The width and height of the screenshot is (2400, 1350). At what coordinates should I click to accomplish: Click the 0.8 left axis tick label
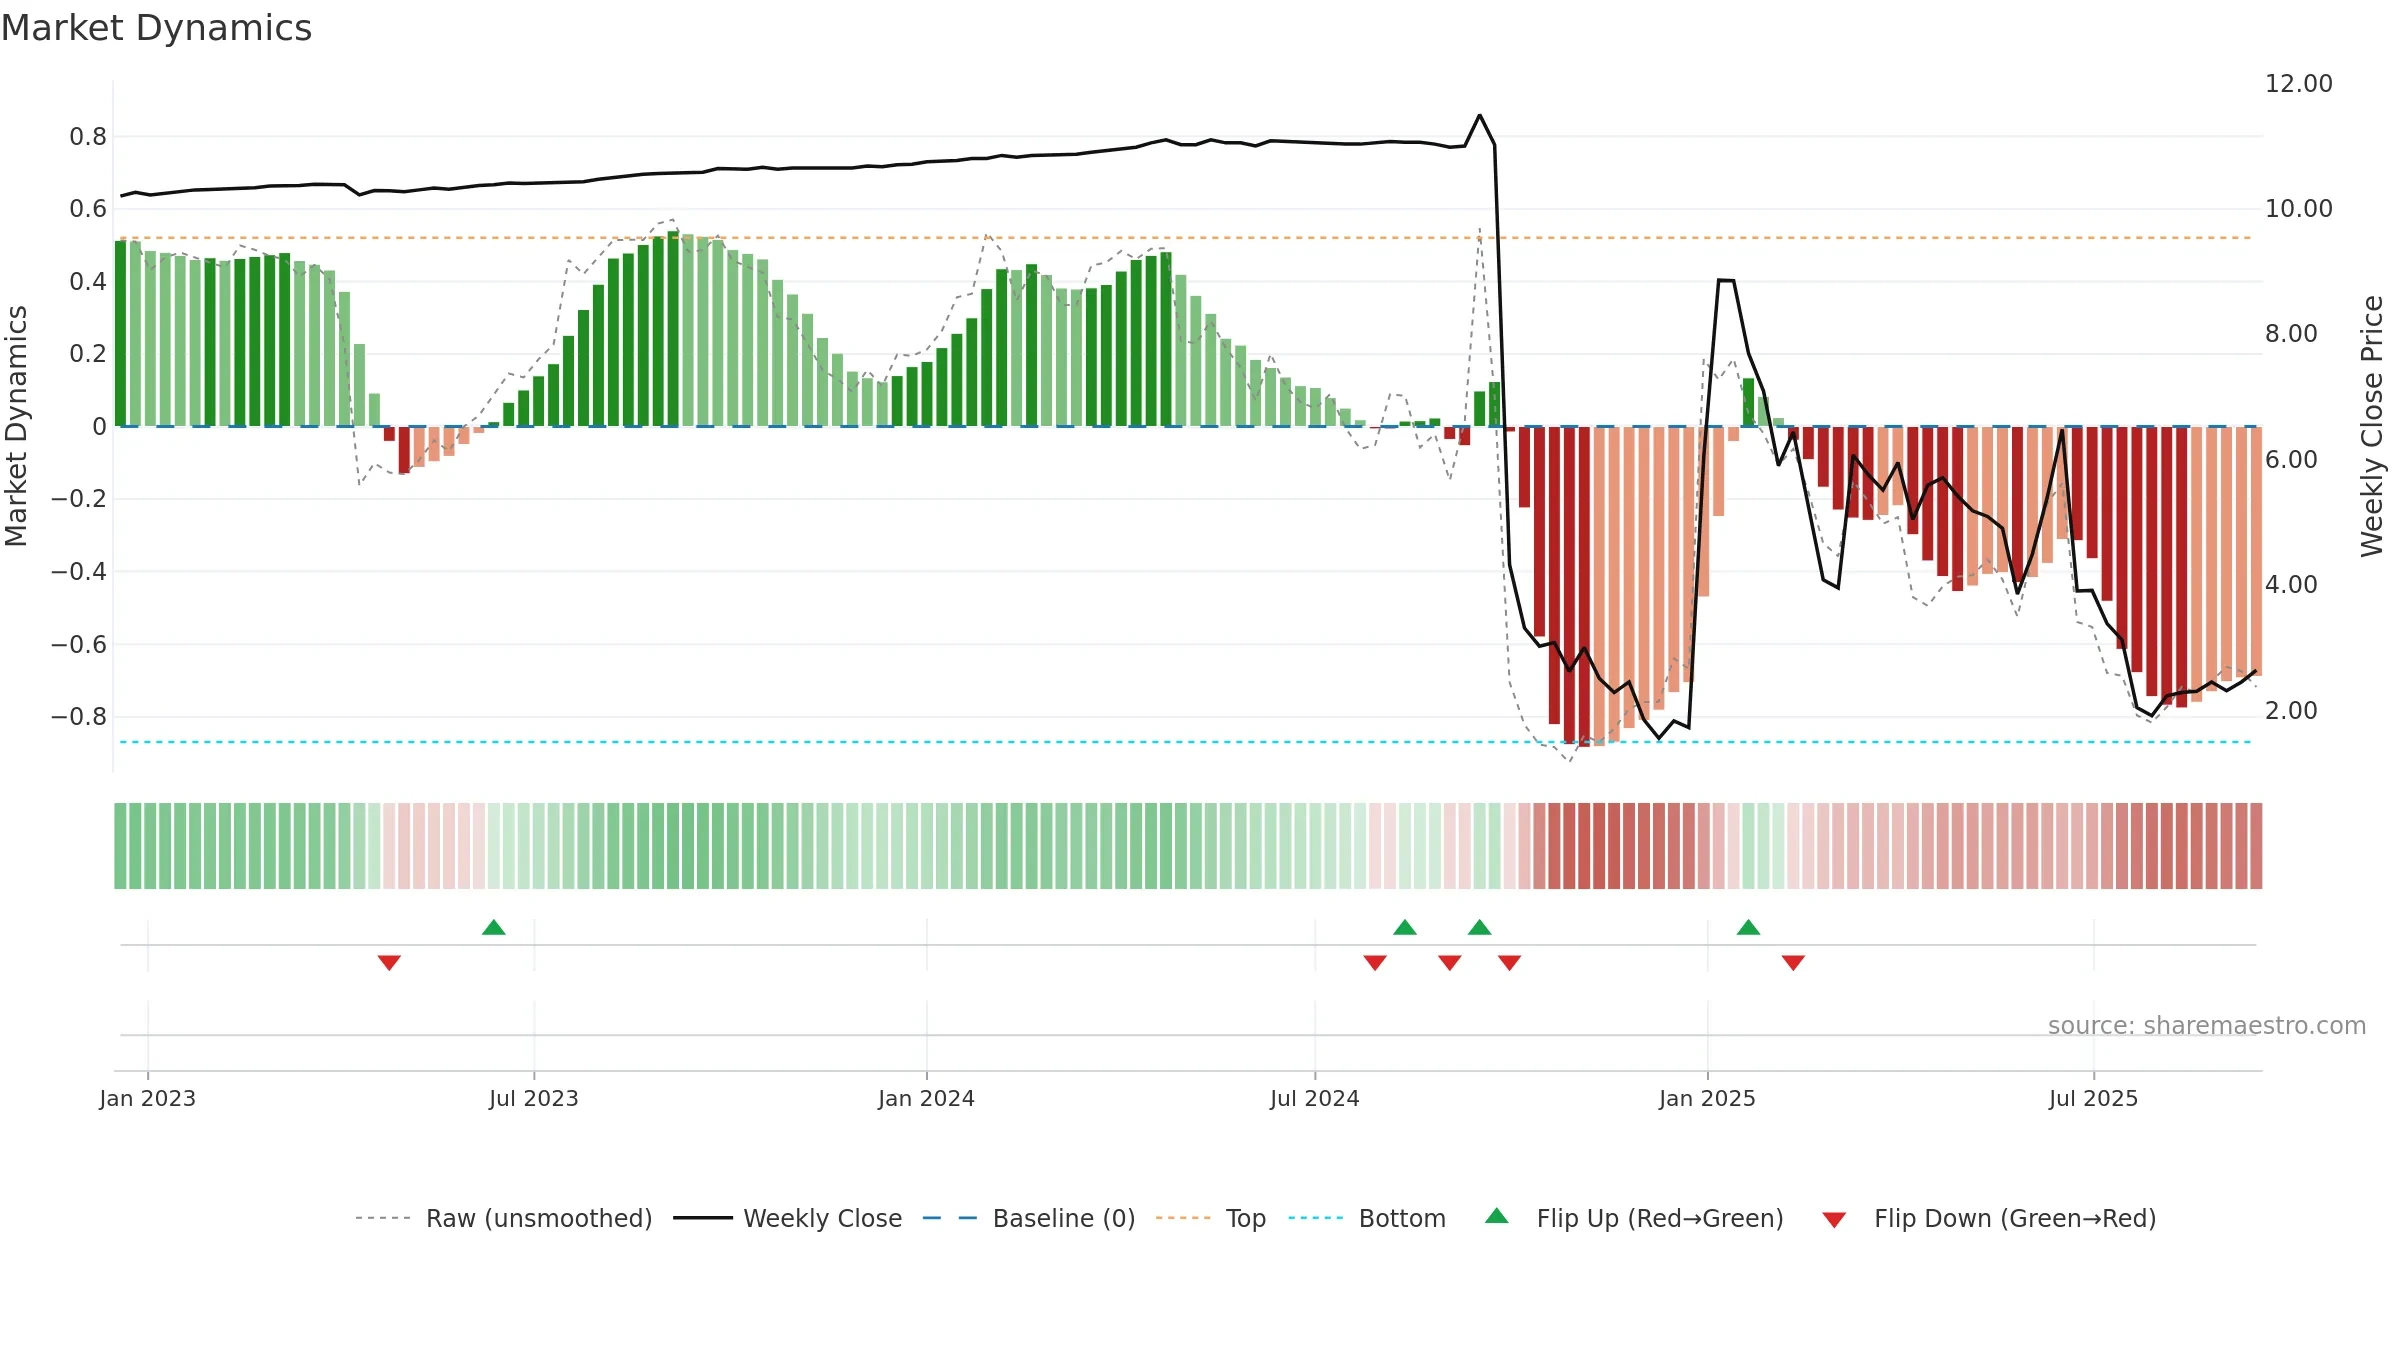pos(88,137)
